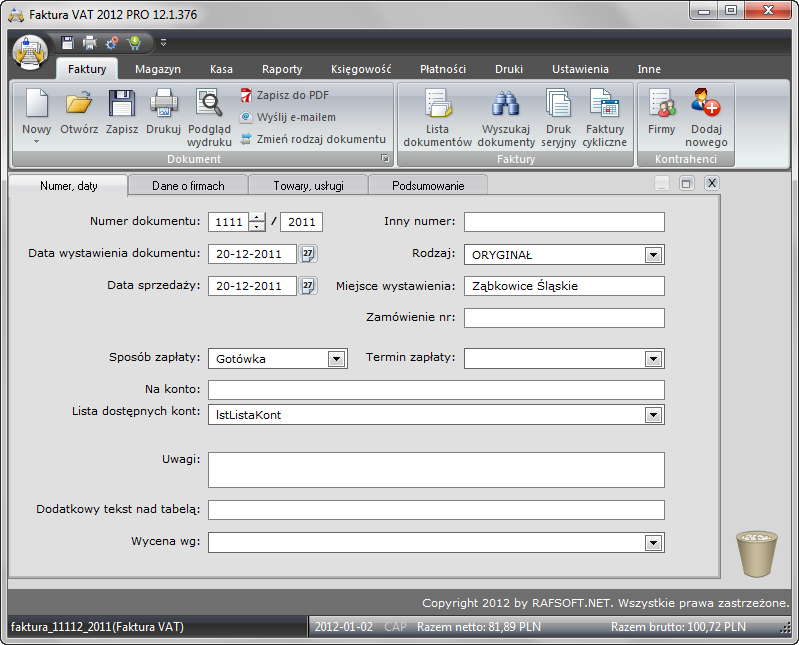The height and width of the screenshot is (645, 799).
Task: Switch to the Raporty ribbon tab
Action: click(282, 69)
